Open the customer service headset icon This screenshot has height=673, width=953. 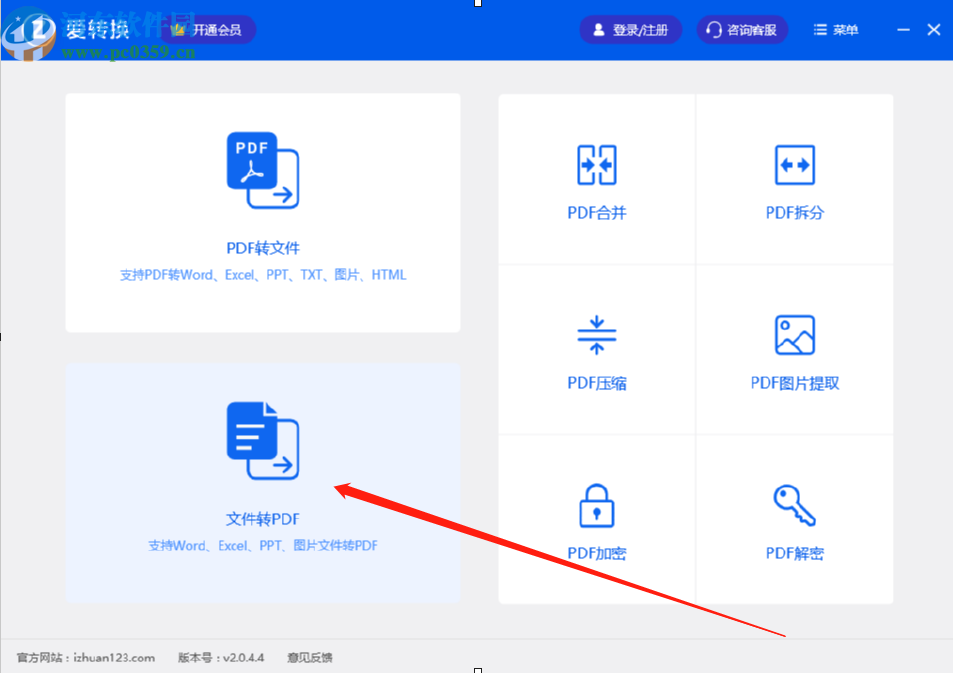click(712, 29)
